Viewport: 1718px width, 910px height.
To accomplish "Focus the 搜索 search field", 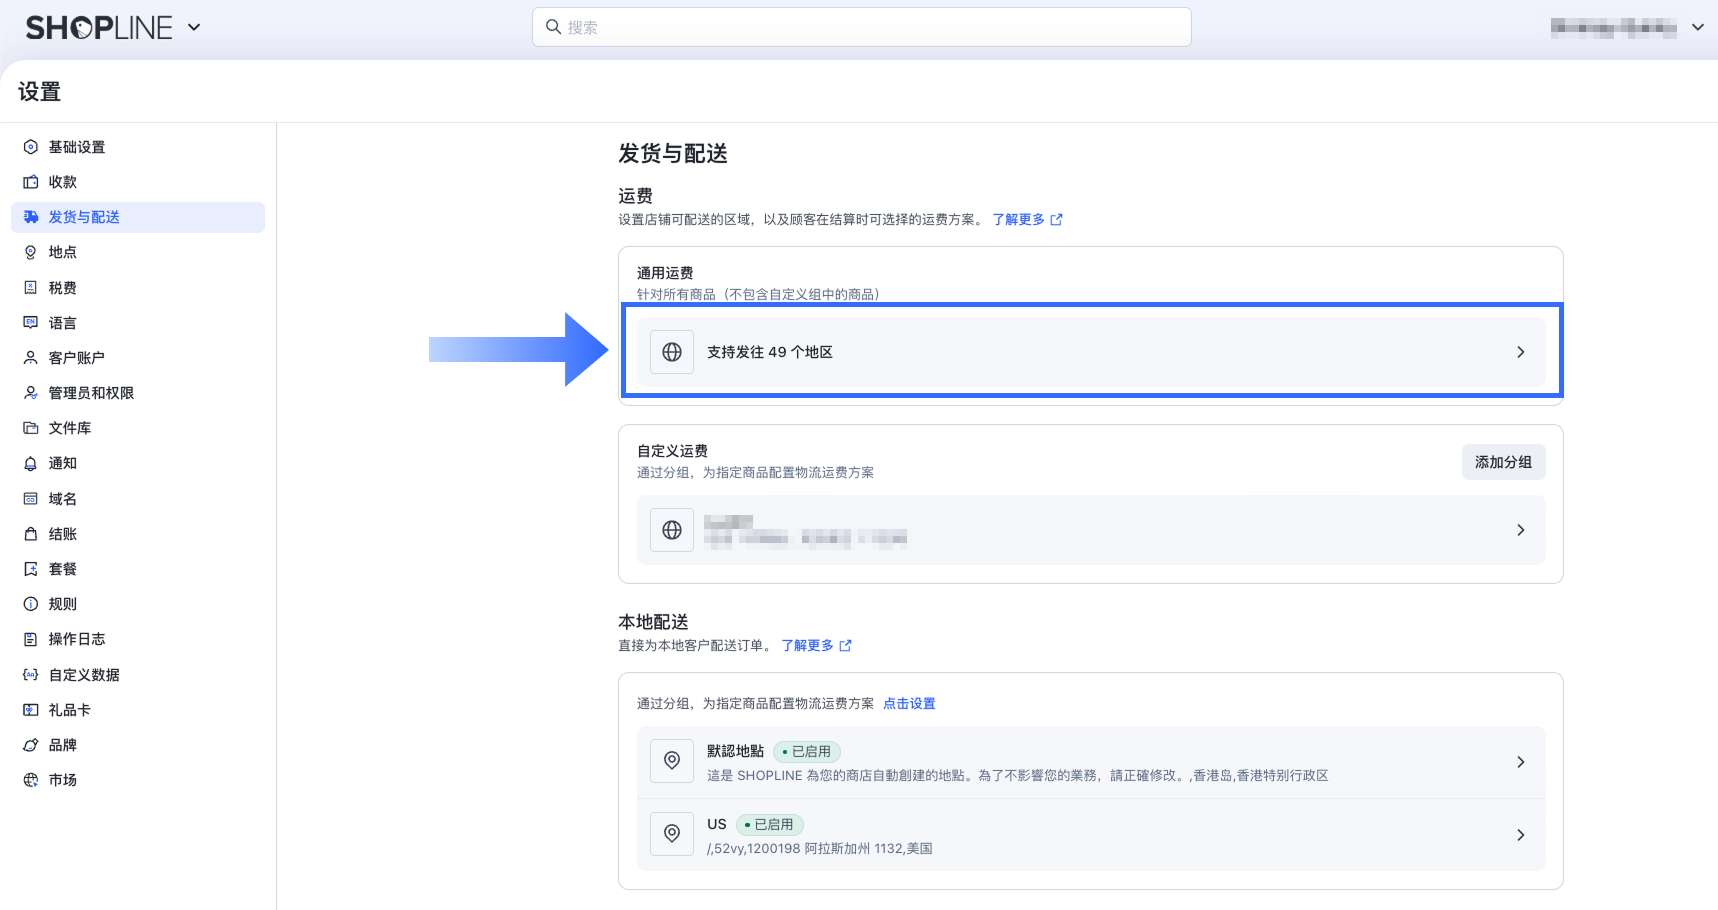I will 861,27.
